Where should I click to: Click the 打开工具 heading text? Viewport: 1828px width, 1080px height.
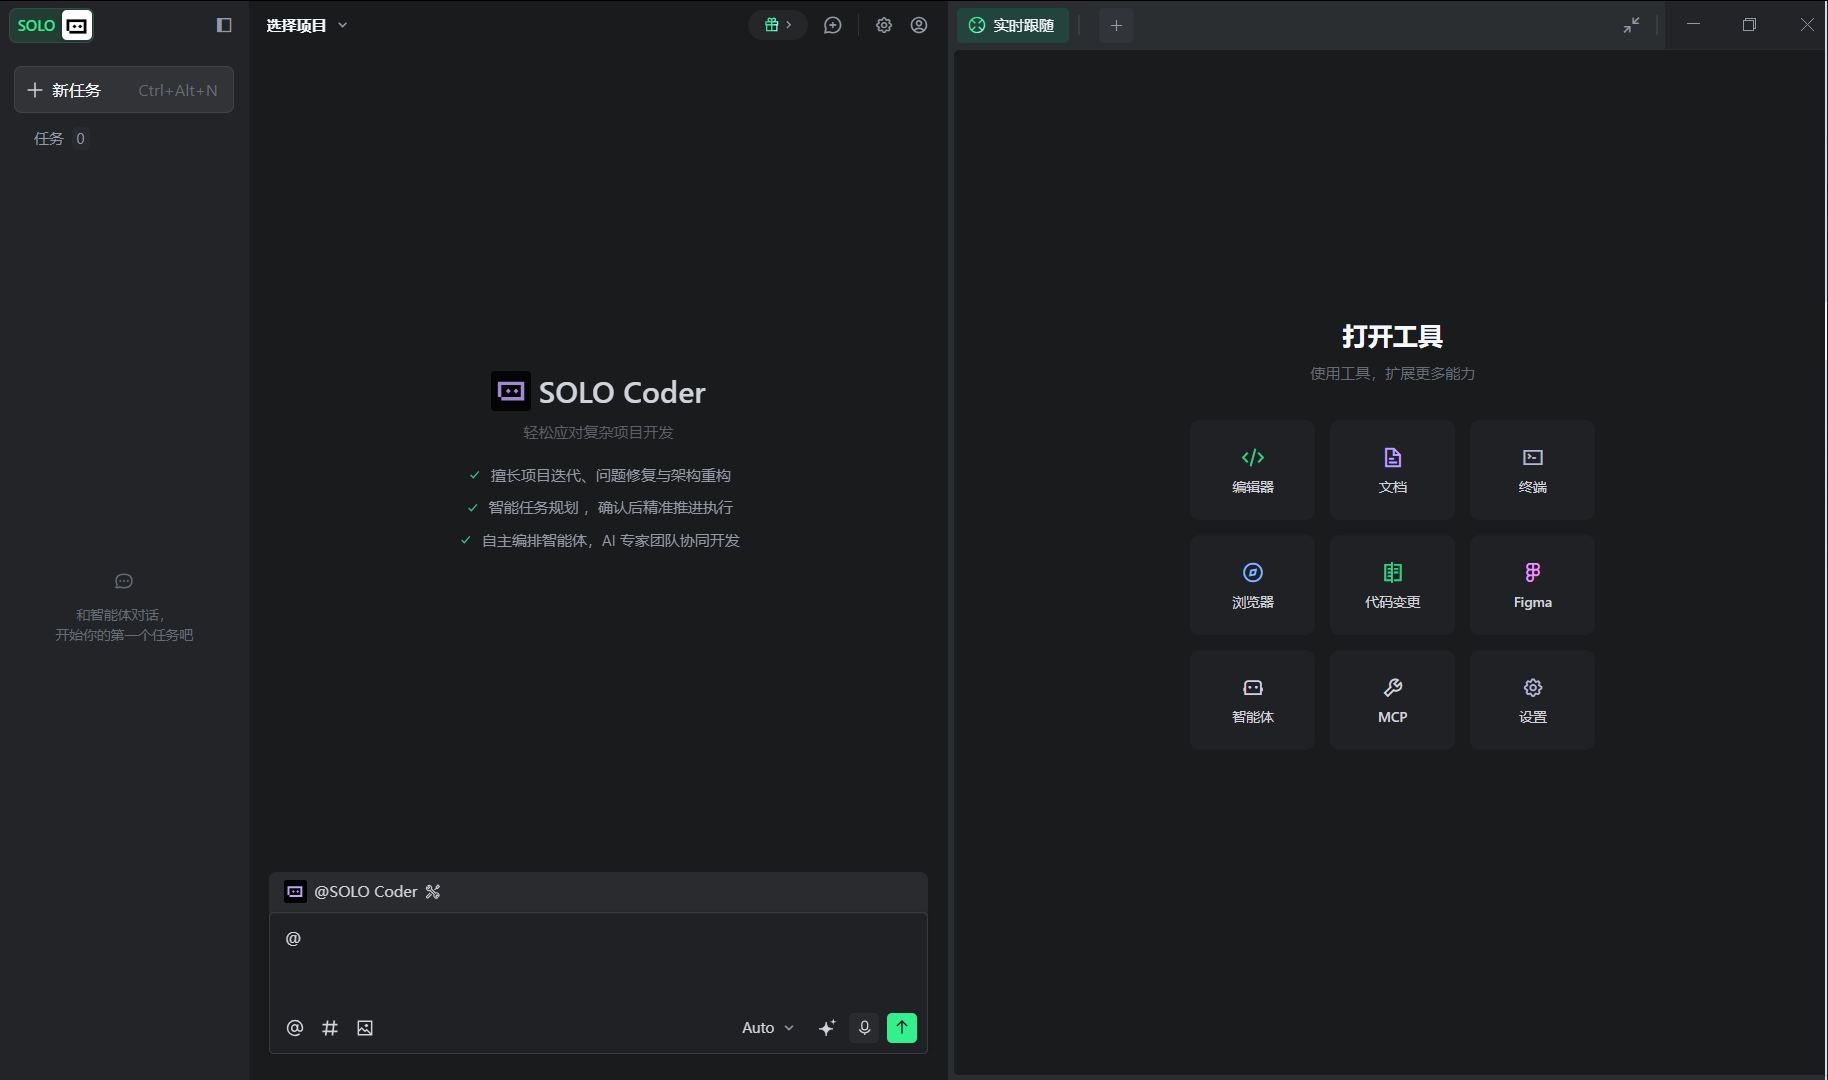[1392, 336]
